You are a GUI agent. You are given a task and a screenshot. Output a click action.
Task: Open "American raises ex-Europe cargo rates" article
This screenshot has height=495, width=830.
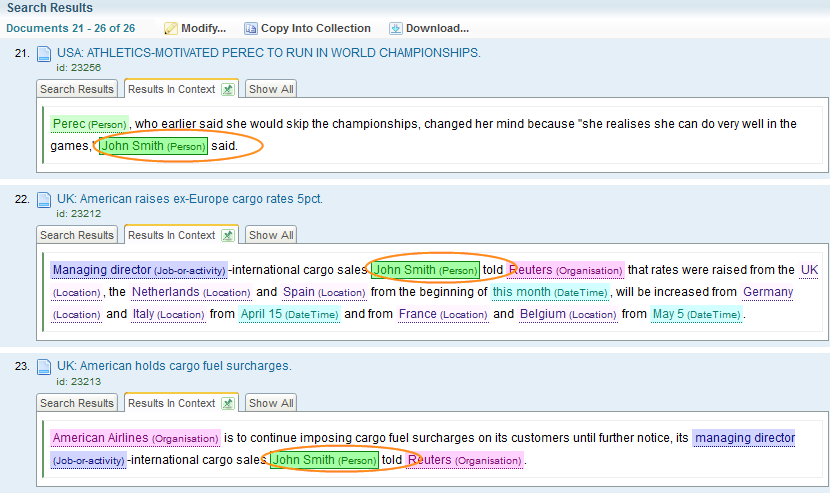(190, 199)
